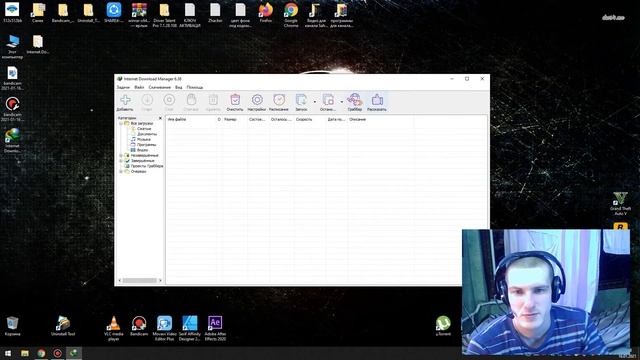This screenshot has height=360, width=640.
Task: Select the Очереди category
Action: 138,171
